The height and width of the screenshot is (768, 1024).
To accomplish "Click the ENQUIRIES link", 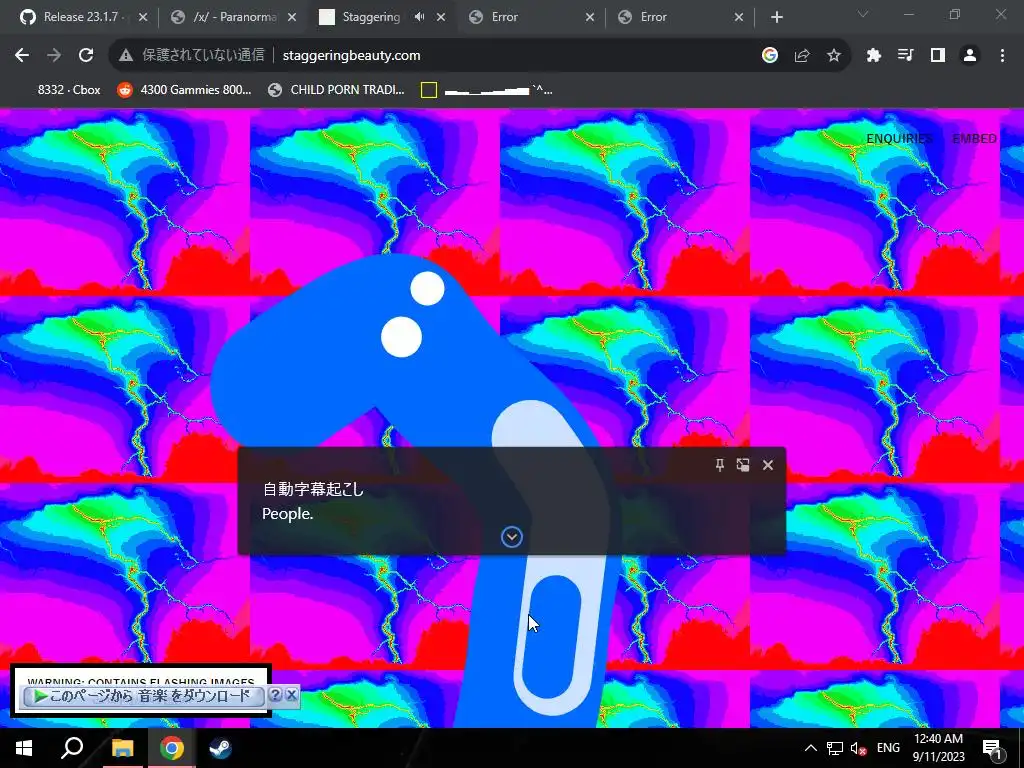I will 899,138.
